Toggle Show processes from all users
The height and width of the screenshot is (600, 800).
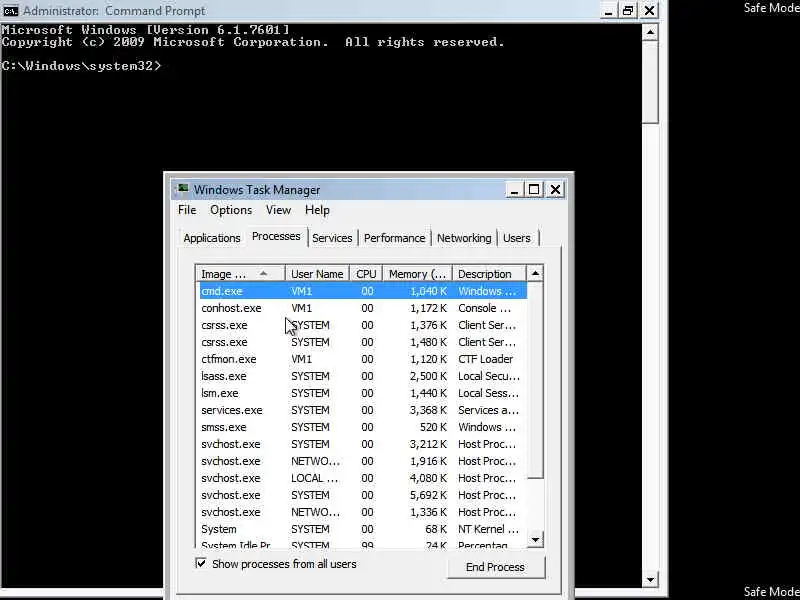tap(201, 563)
